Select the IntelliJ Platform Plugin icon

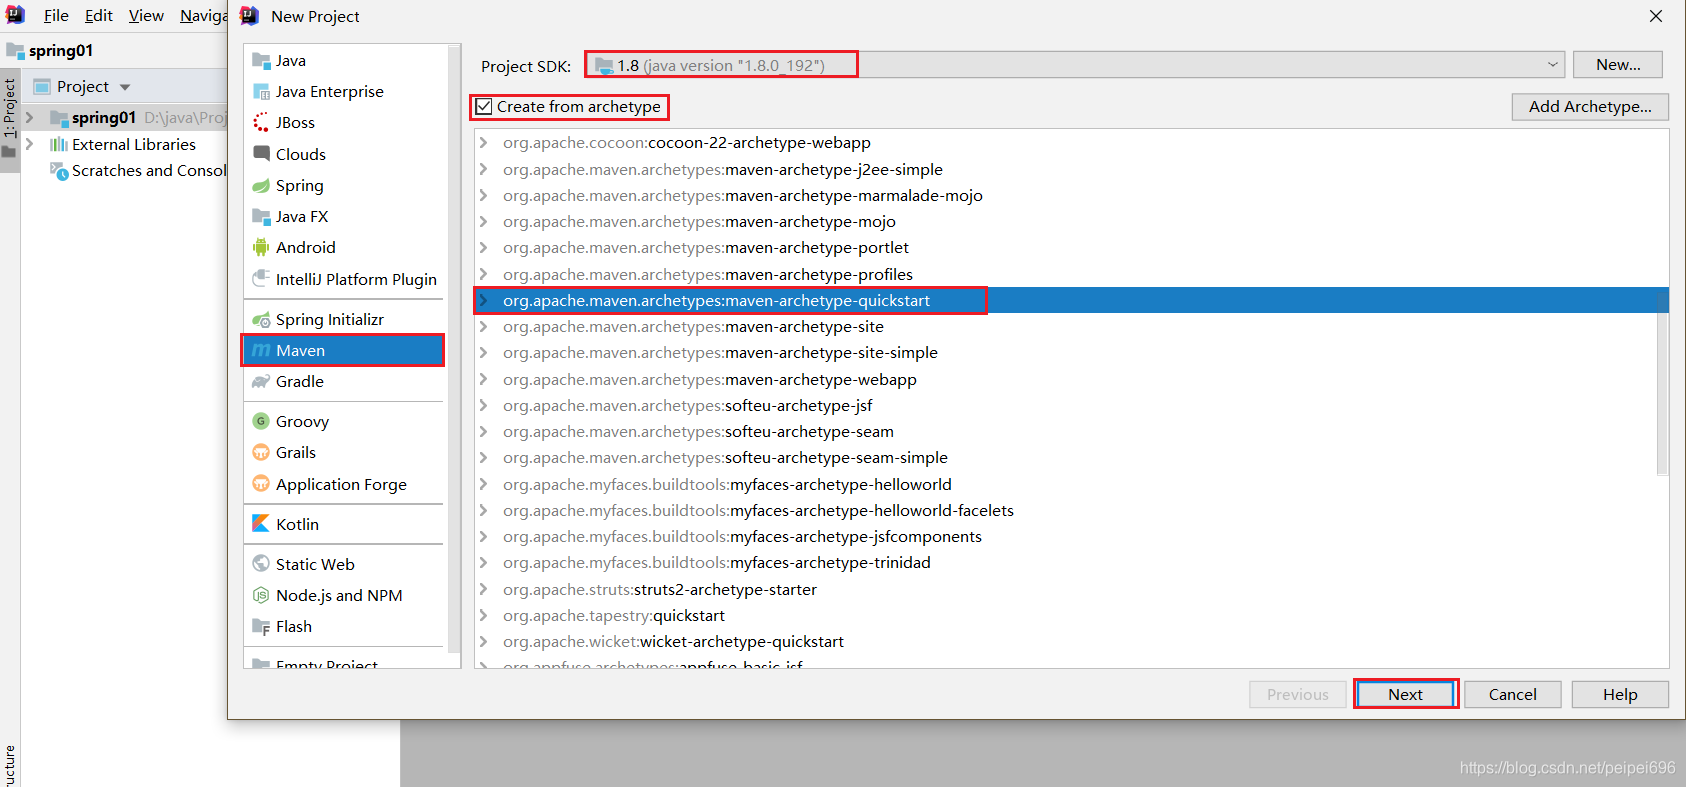pyautogui.click(x=261, y=279)
